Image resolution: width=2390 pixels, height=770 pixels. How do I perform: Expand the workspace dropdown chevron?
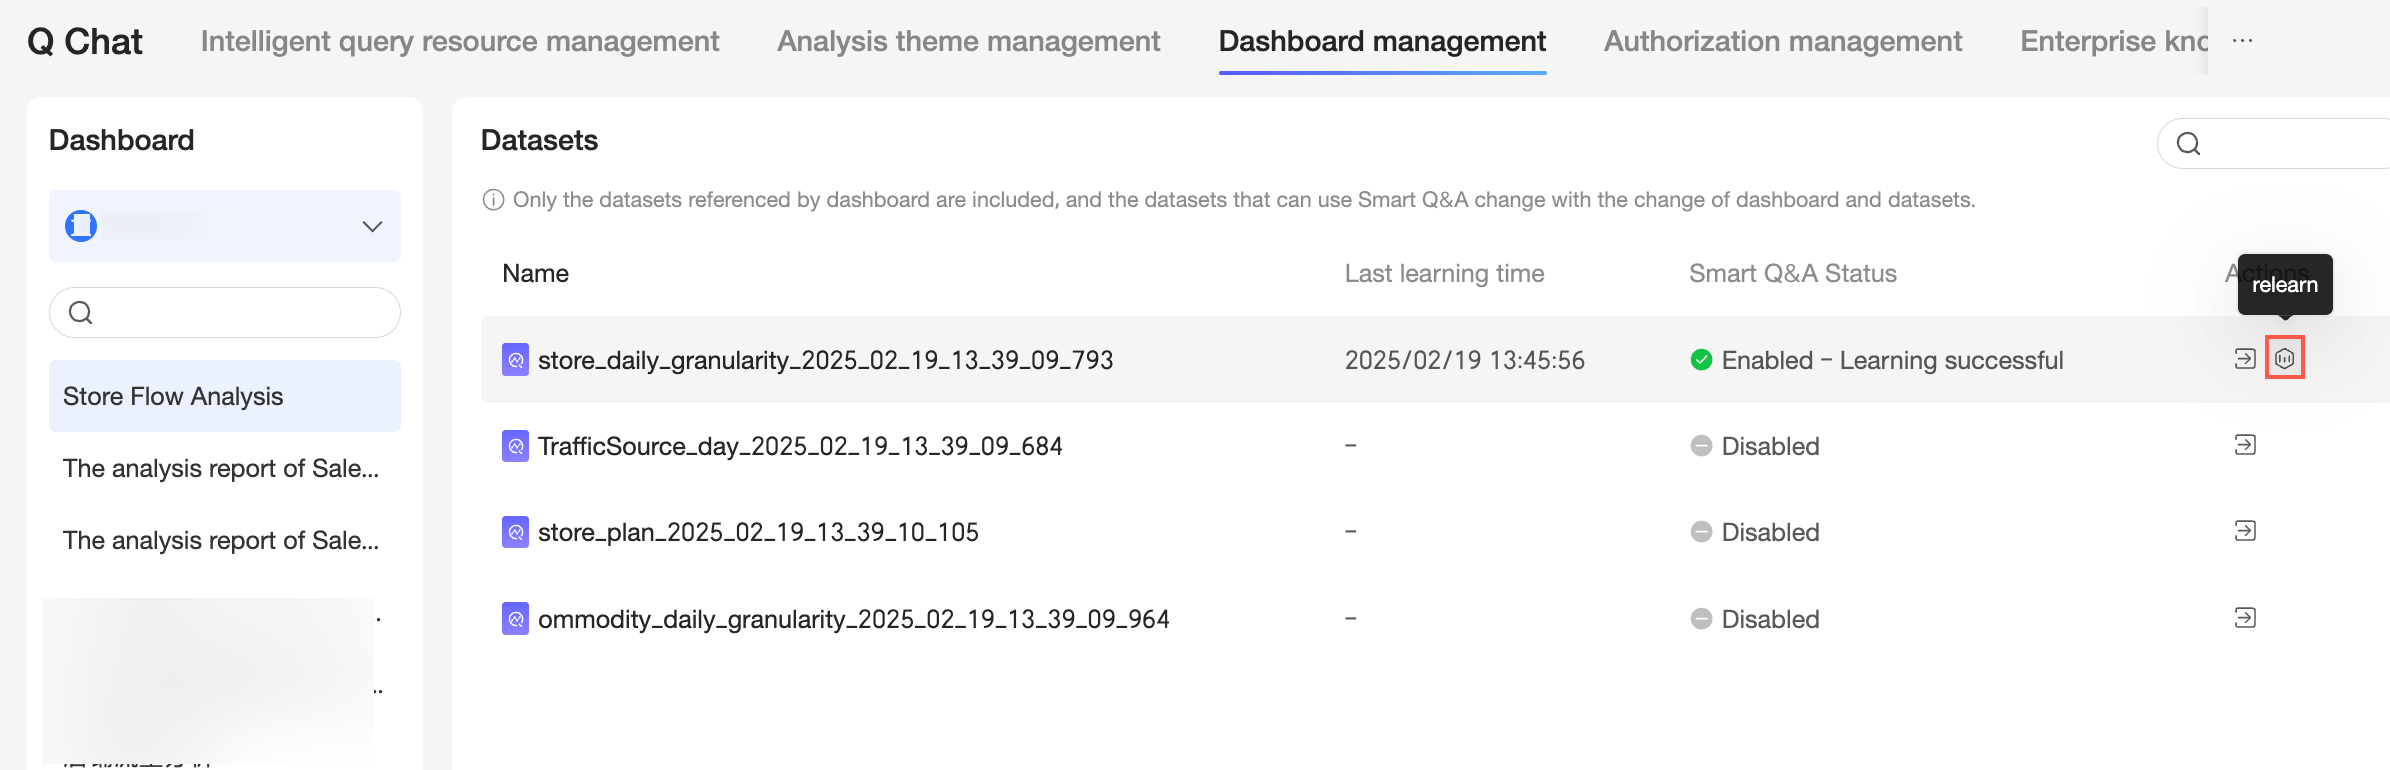click(x=372, y=226)
